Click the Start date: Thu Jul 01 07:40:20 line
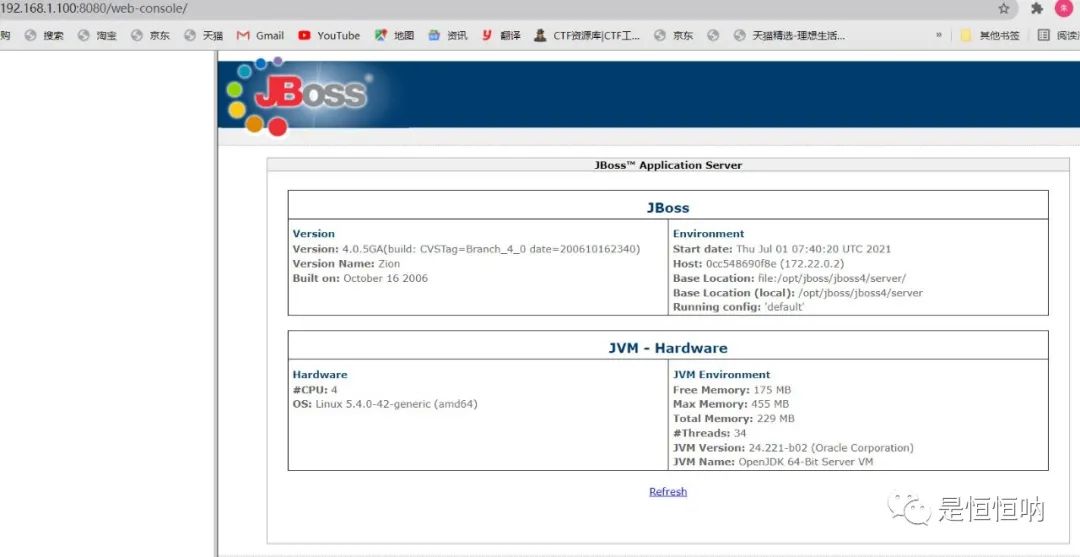The height and width of the screenshot is (557, 1080). (782, 249)
